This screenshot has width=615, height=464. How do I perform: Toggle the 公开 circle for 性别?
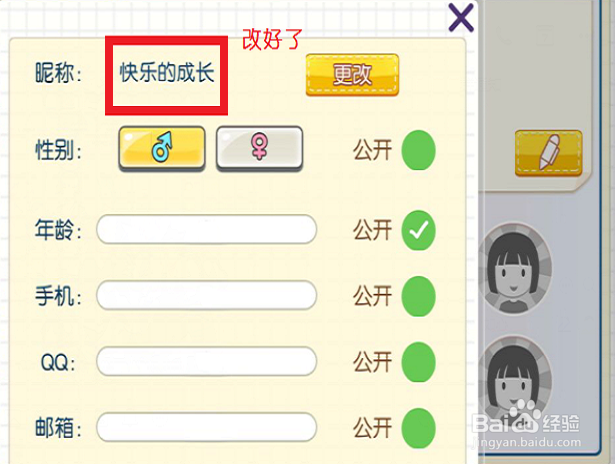tap(418, 150)
